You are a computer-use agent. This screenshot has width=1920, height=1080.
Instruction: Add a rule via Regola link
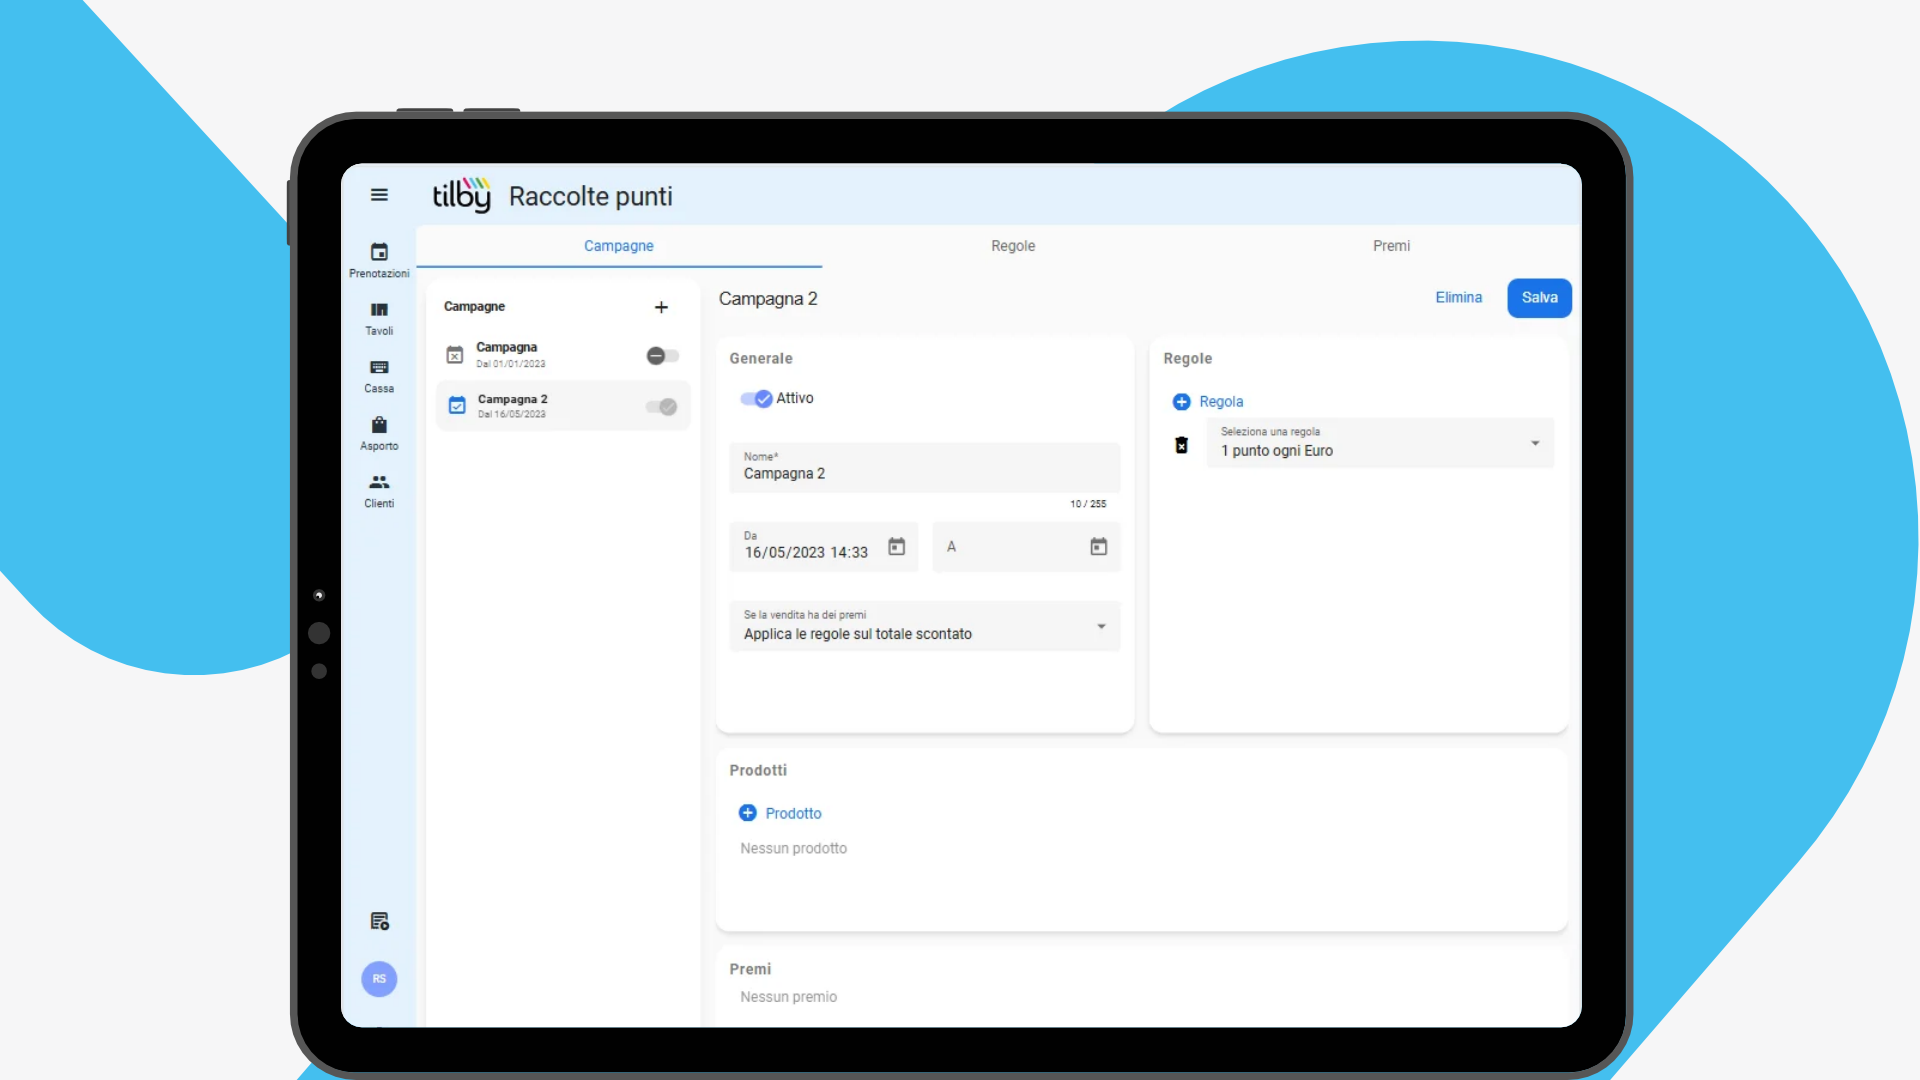click(1221, 402)
